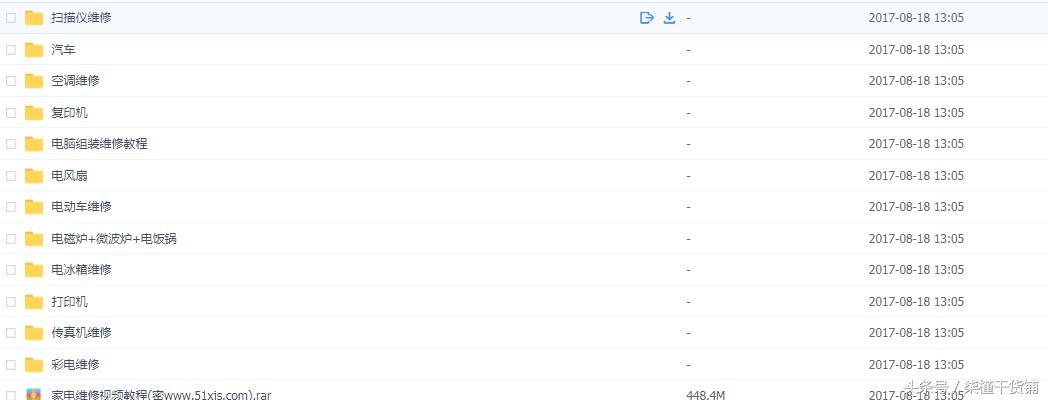Click the folder icon beside 汽车

coord(34,49)
